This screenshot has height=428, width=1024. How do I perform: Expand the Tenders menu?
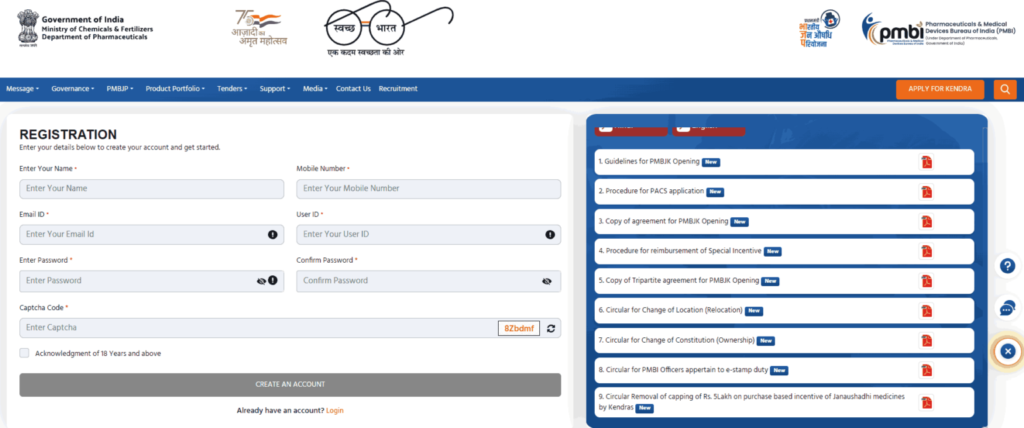click(232, 89)
